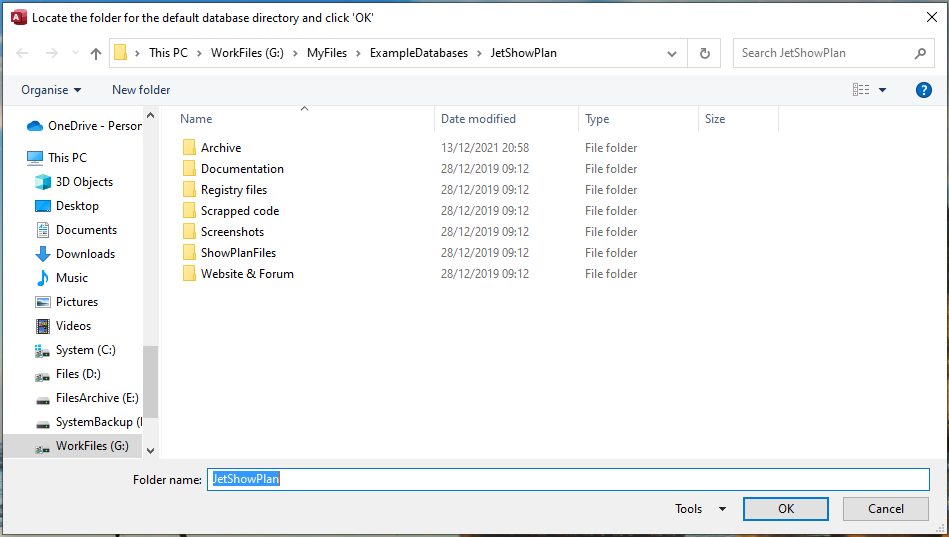Select the Screenshots folder
949x537 pixels.
click(x=232, y=232)
